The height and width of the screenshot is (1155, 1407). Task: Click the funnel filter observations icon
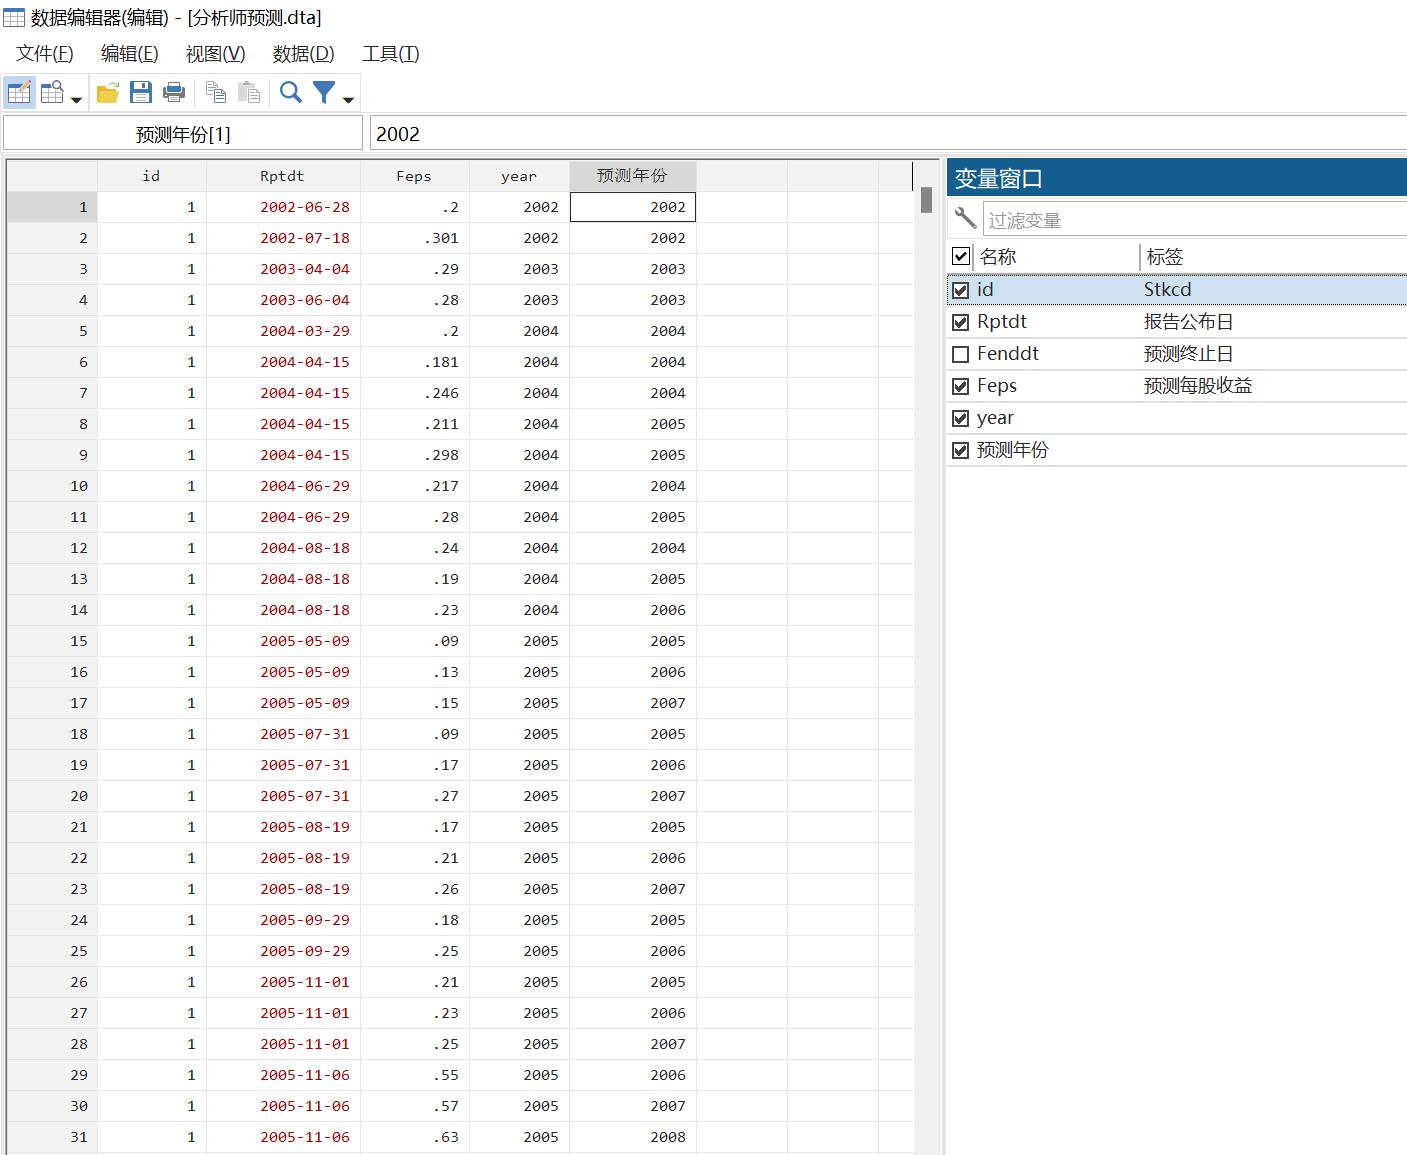(x=324, y=93)
